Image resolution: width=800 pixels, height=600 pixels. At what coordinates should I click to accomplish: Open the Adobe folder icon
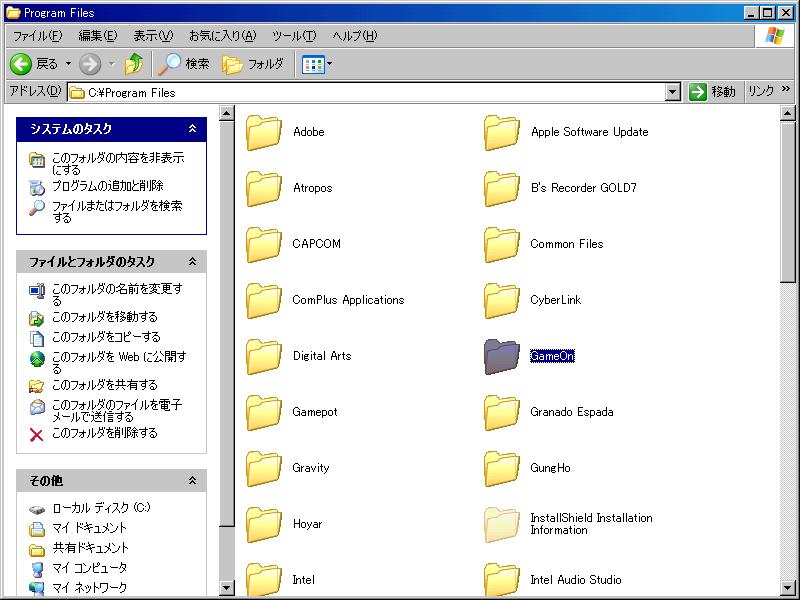pos(264,132)
